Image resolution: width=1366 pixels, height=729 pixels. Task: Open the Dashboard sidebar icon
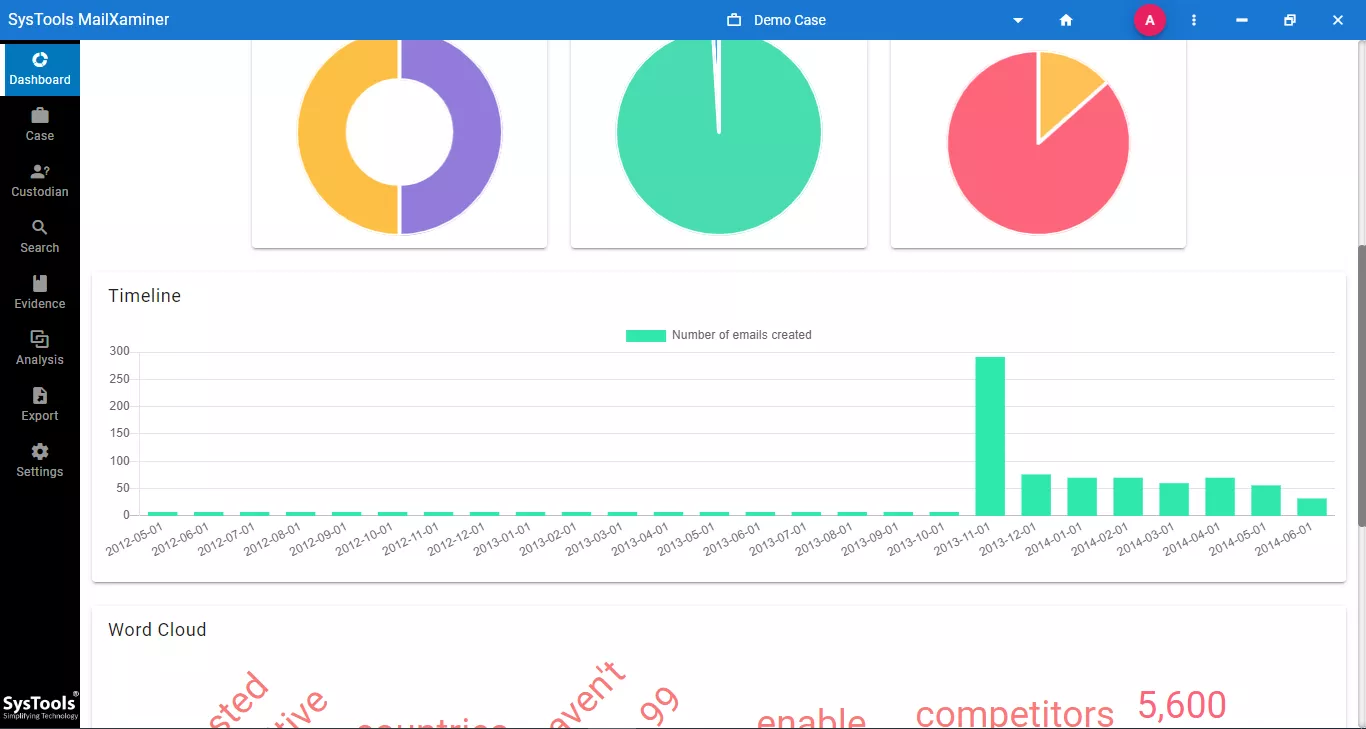[x=40, y=60]
